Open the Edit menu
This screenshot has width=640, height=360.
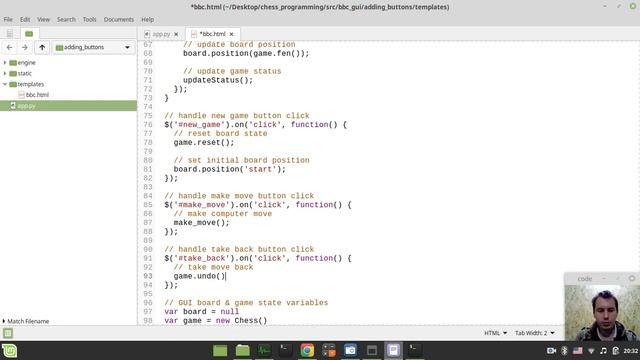25,19
